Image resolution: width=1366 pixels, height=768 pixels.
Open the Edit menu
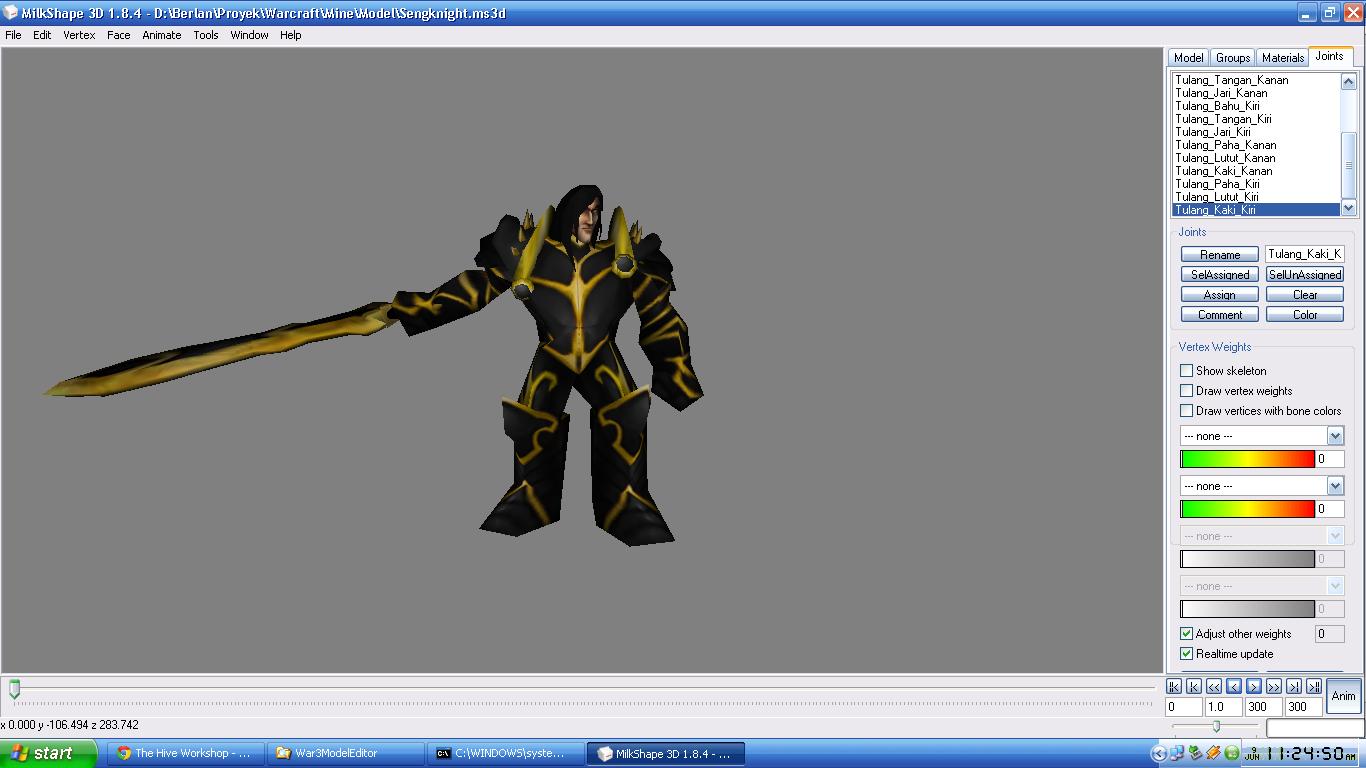pyautogui.click(x=42, y=35)
